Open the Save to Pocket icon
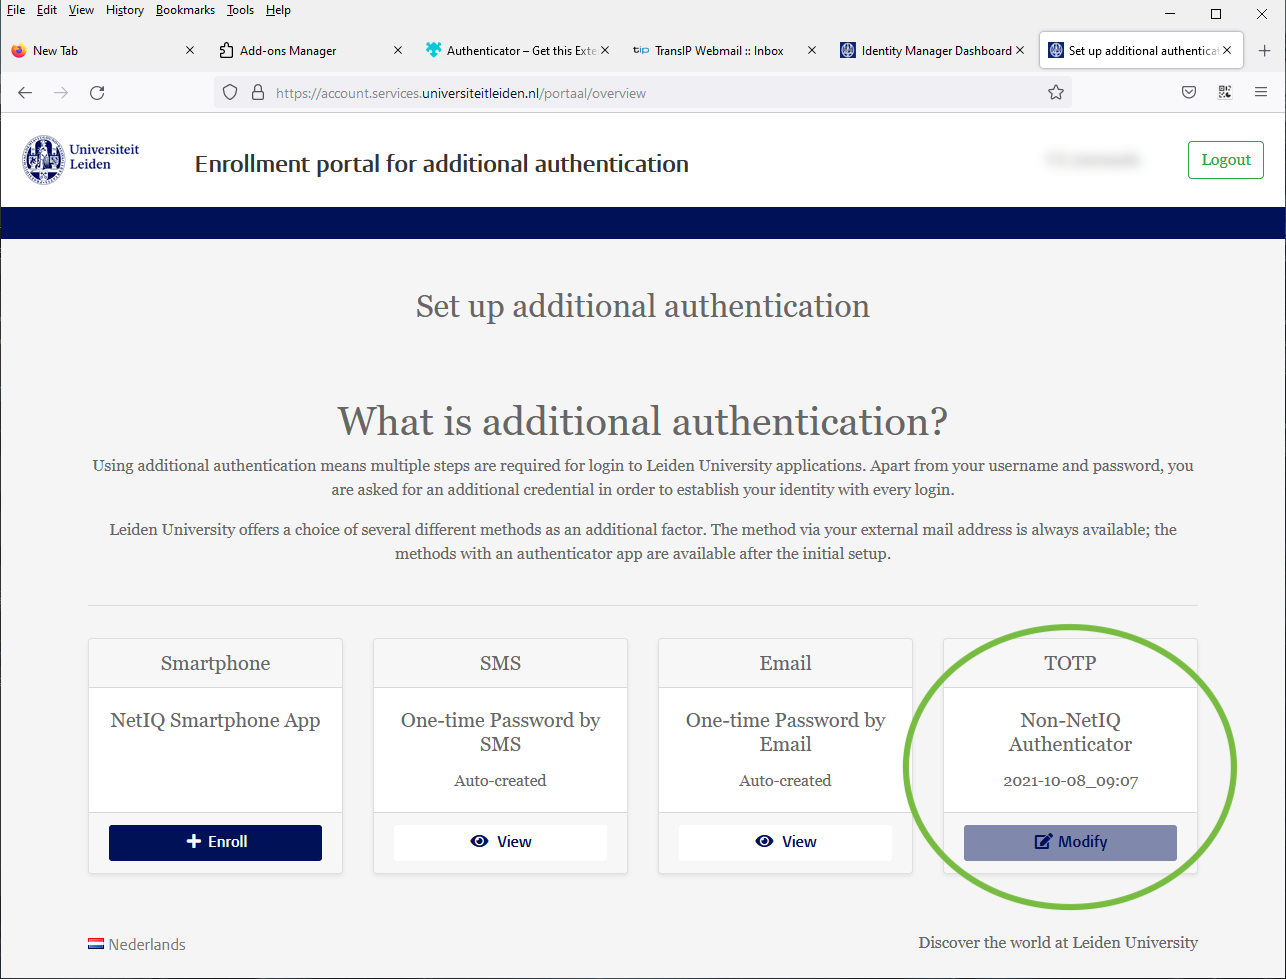The image size is (1286, 979). (x=1189, y=93)
